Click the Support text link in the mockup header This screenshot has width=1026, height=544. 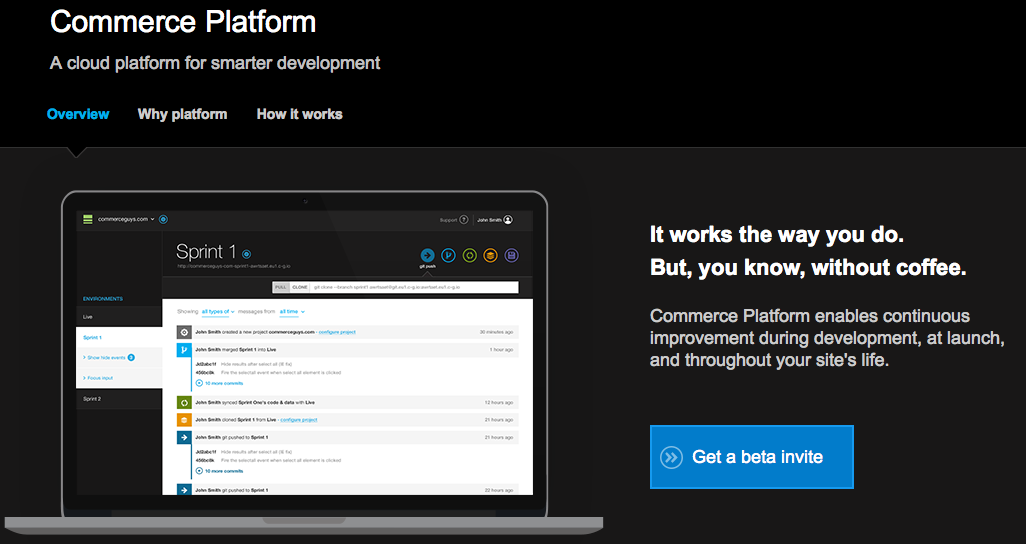[x=448, y=220]
